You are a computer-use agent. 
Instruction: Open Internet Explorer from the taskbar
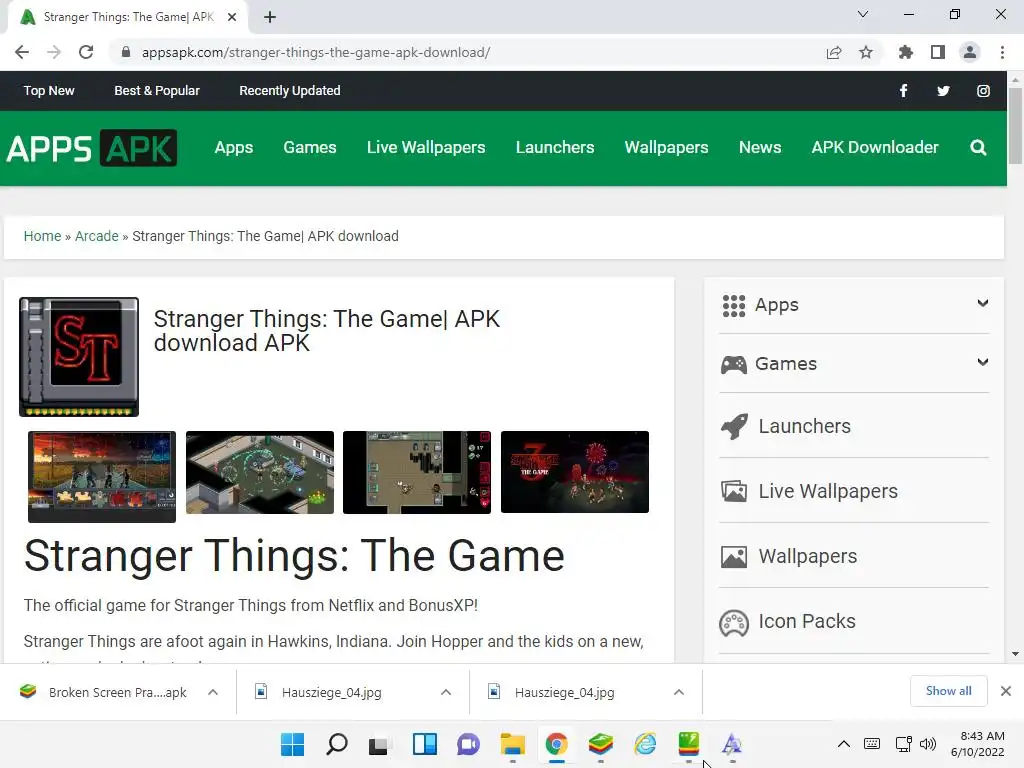(645, 744)
